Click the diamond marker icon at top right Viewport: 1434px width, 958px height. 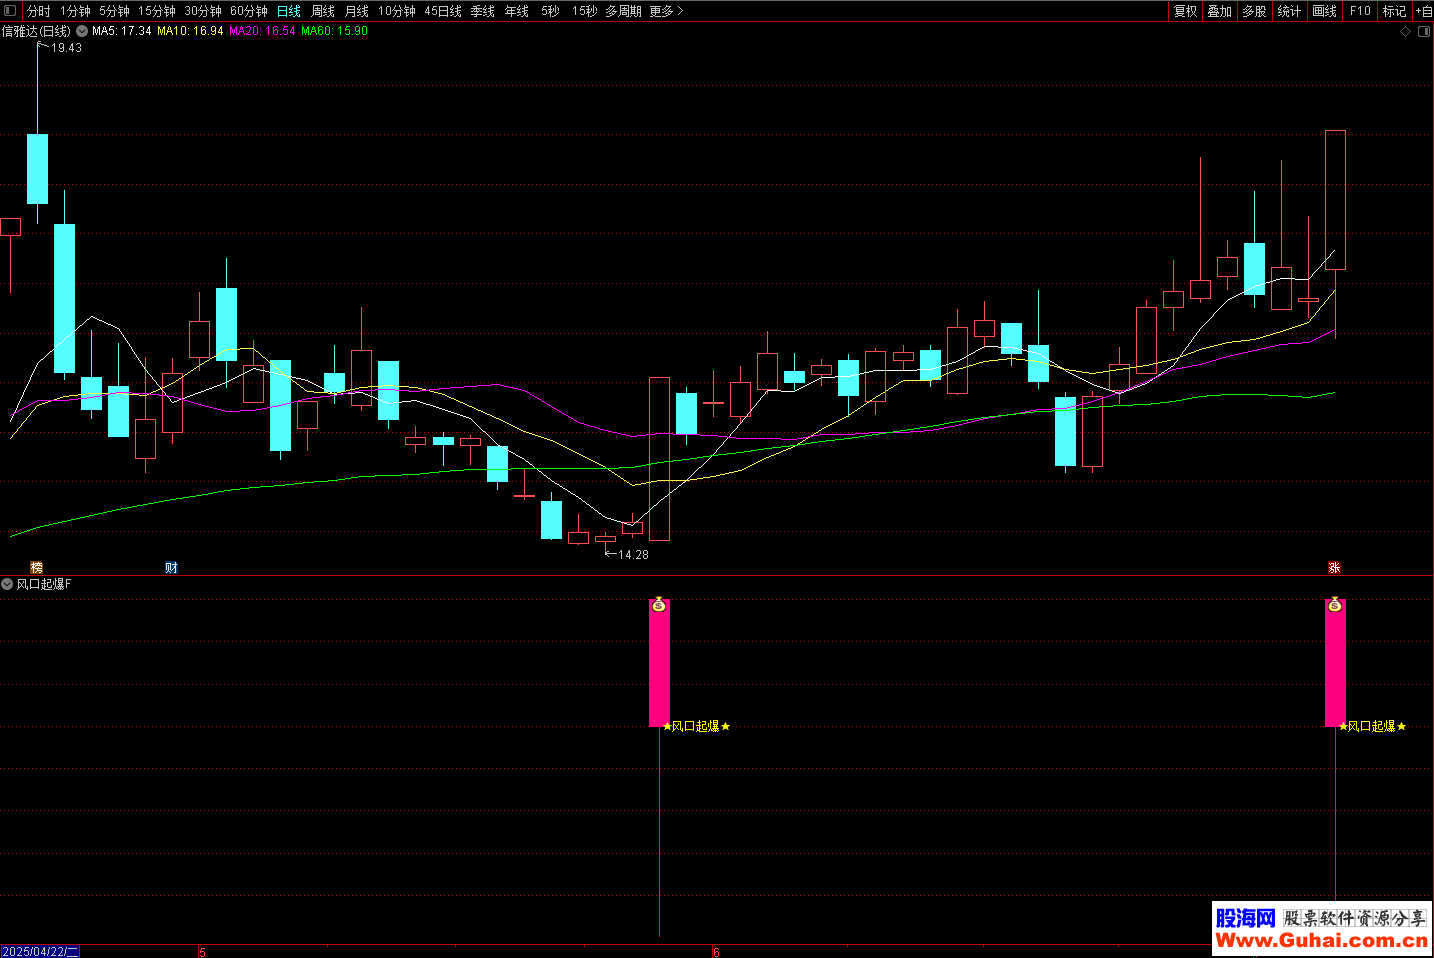1405,32
